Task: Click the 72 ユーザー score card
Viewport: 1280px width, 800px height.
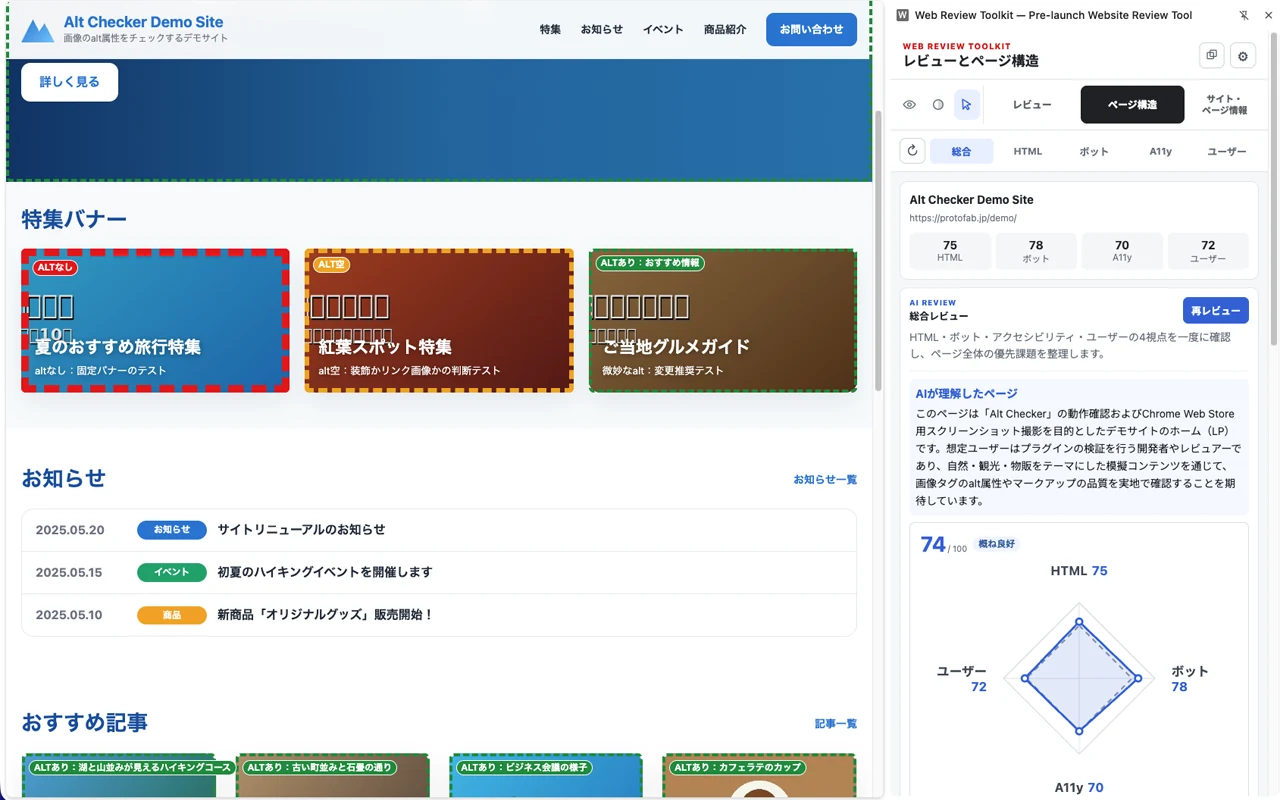Action: 1208,251
